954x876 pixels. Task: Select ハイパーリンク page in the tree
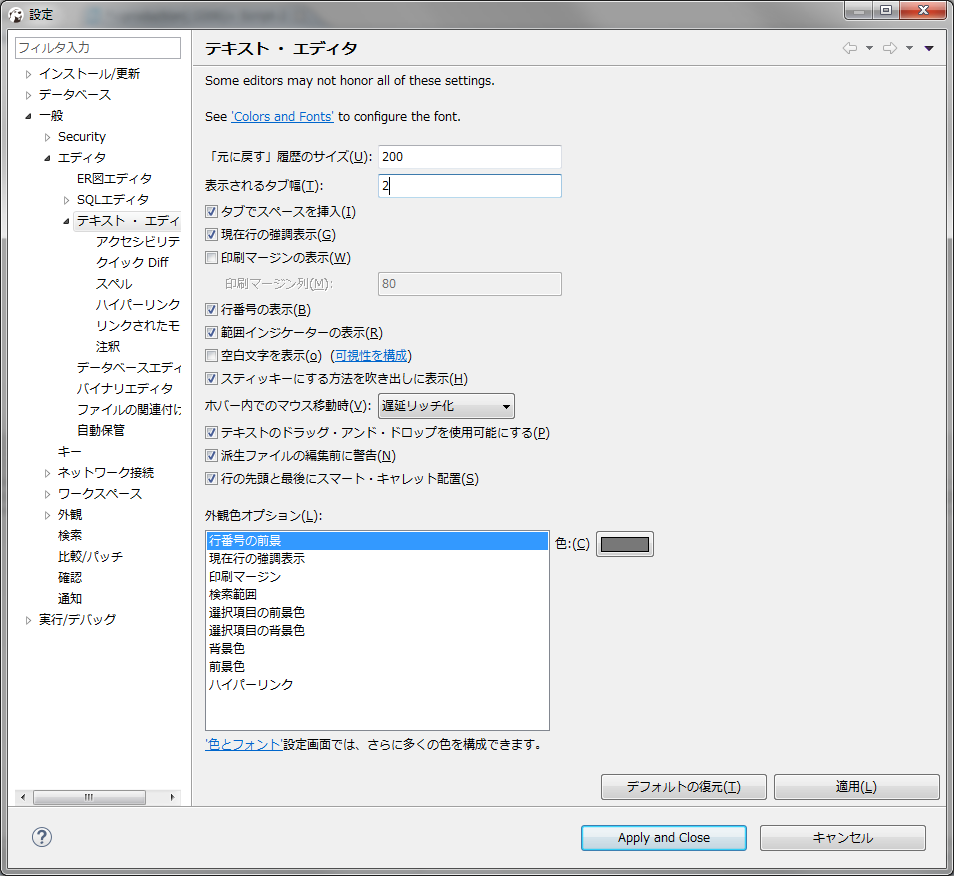138,305
